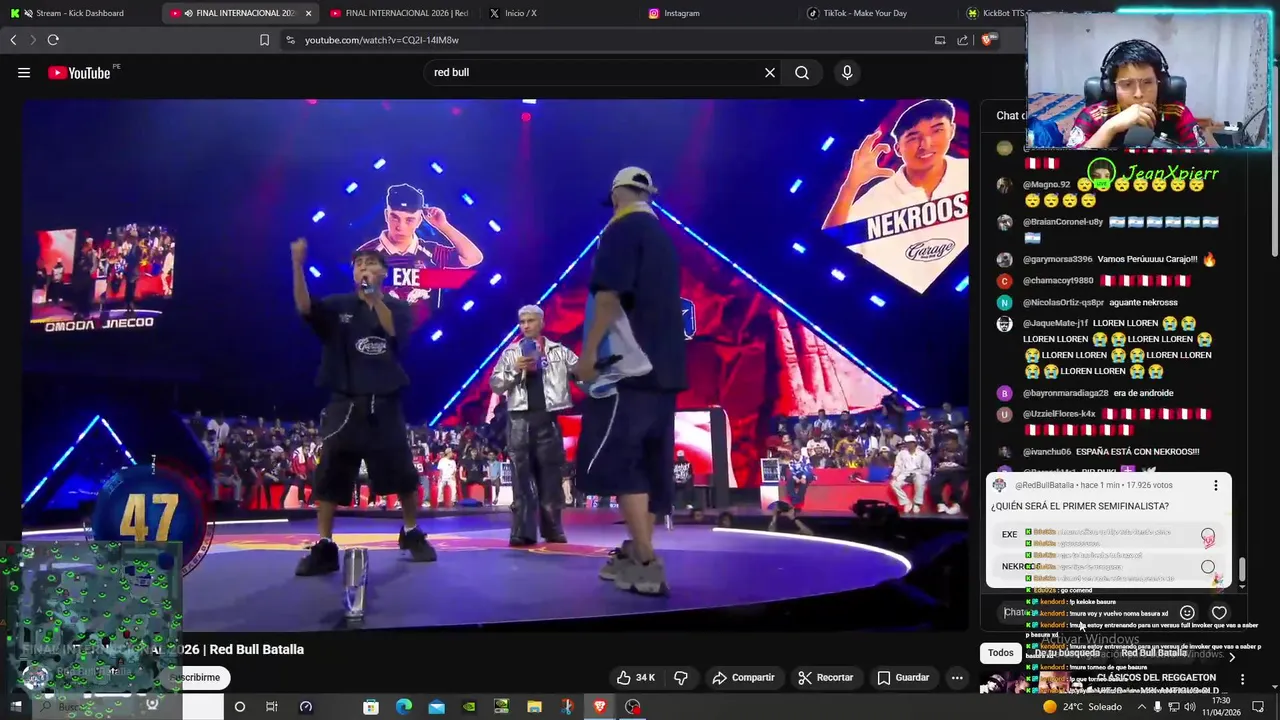The height and width of the screenshot is (720, 1280).
Task: Open Cortana circle in taskbar
Action: coord(239,707)
